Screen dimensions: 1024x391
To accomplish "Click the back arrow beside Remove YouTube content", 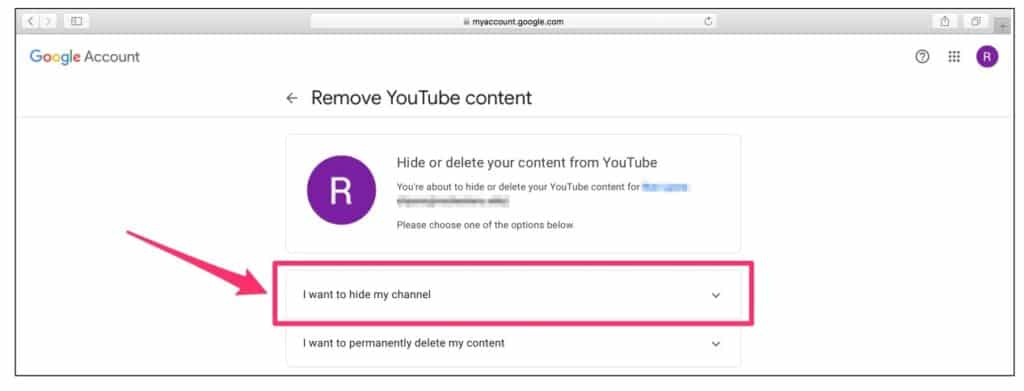I will pyautogui.click(x=292, y=98).
